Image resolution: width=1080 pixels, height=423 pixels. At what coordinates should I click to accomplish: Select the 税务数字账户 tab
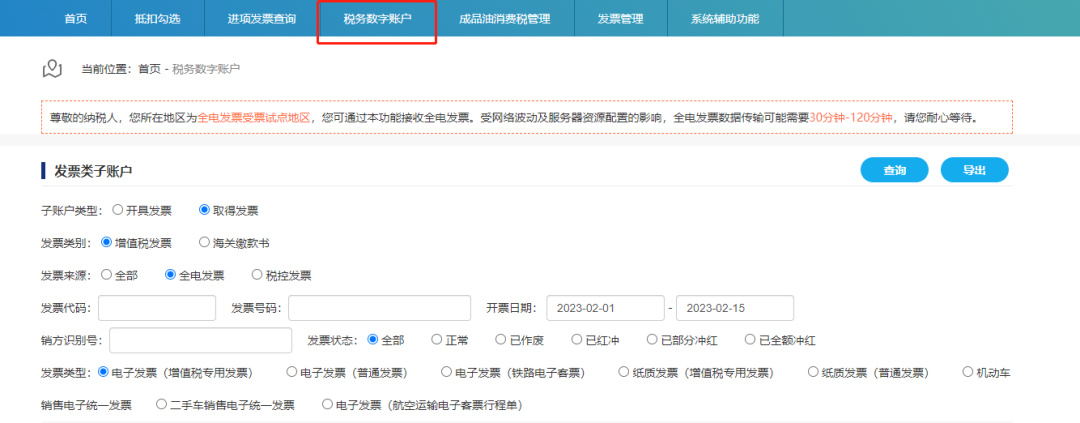377,19
